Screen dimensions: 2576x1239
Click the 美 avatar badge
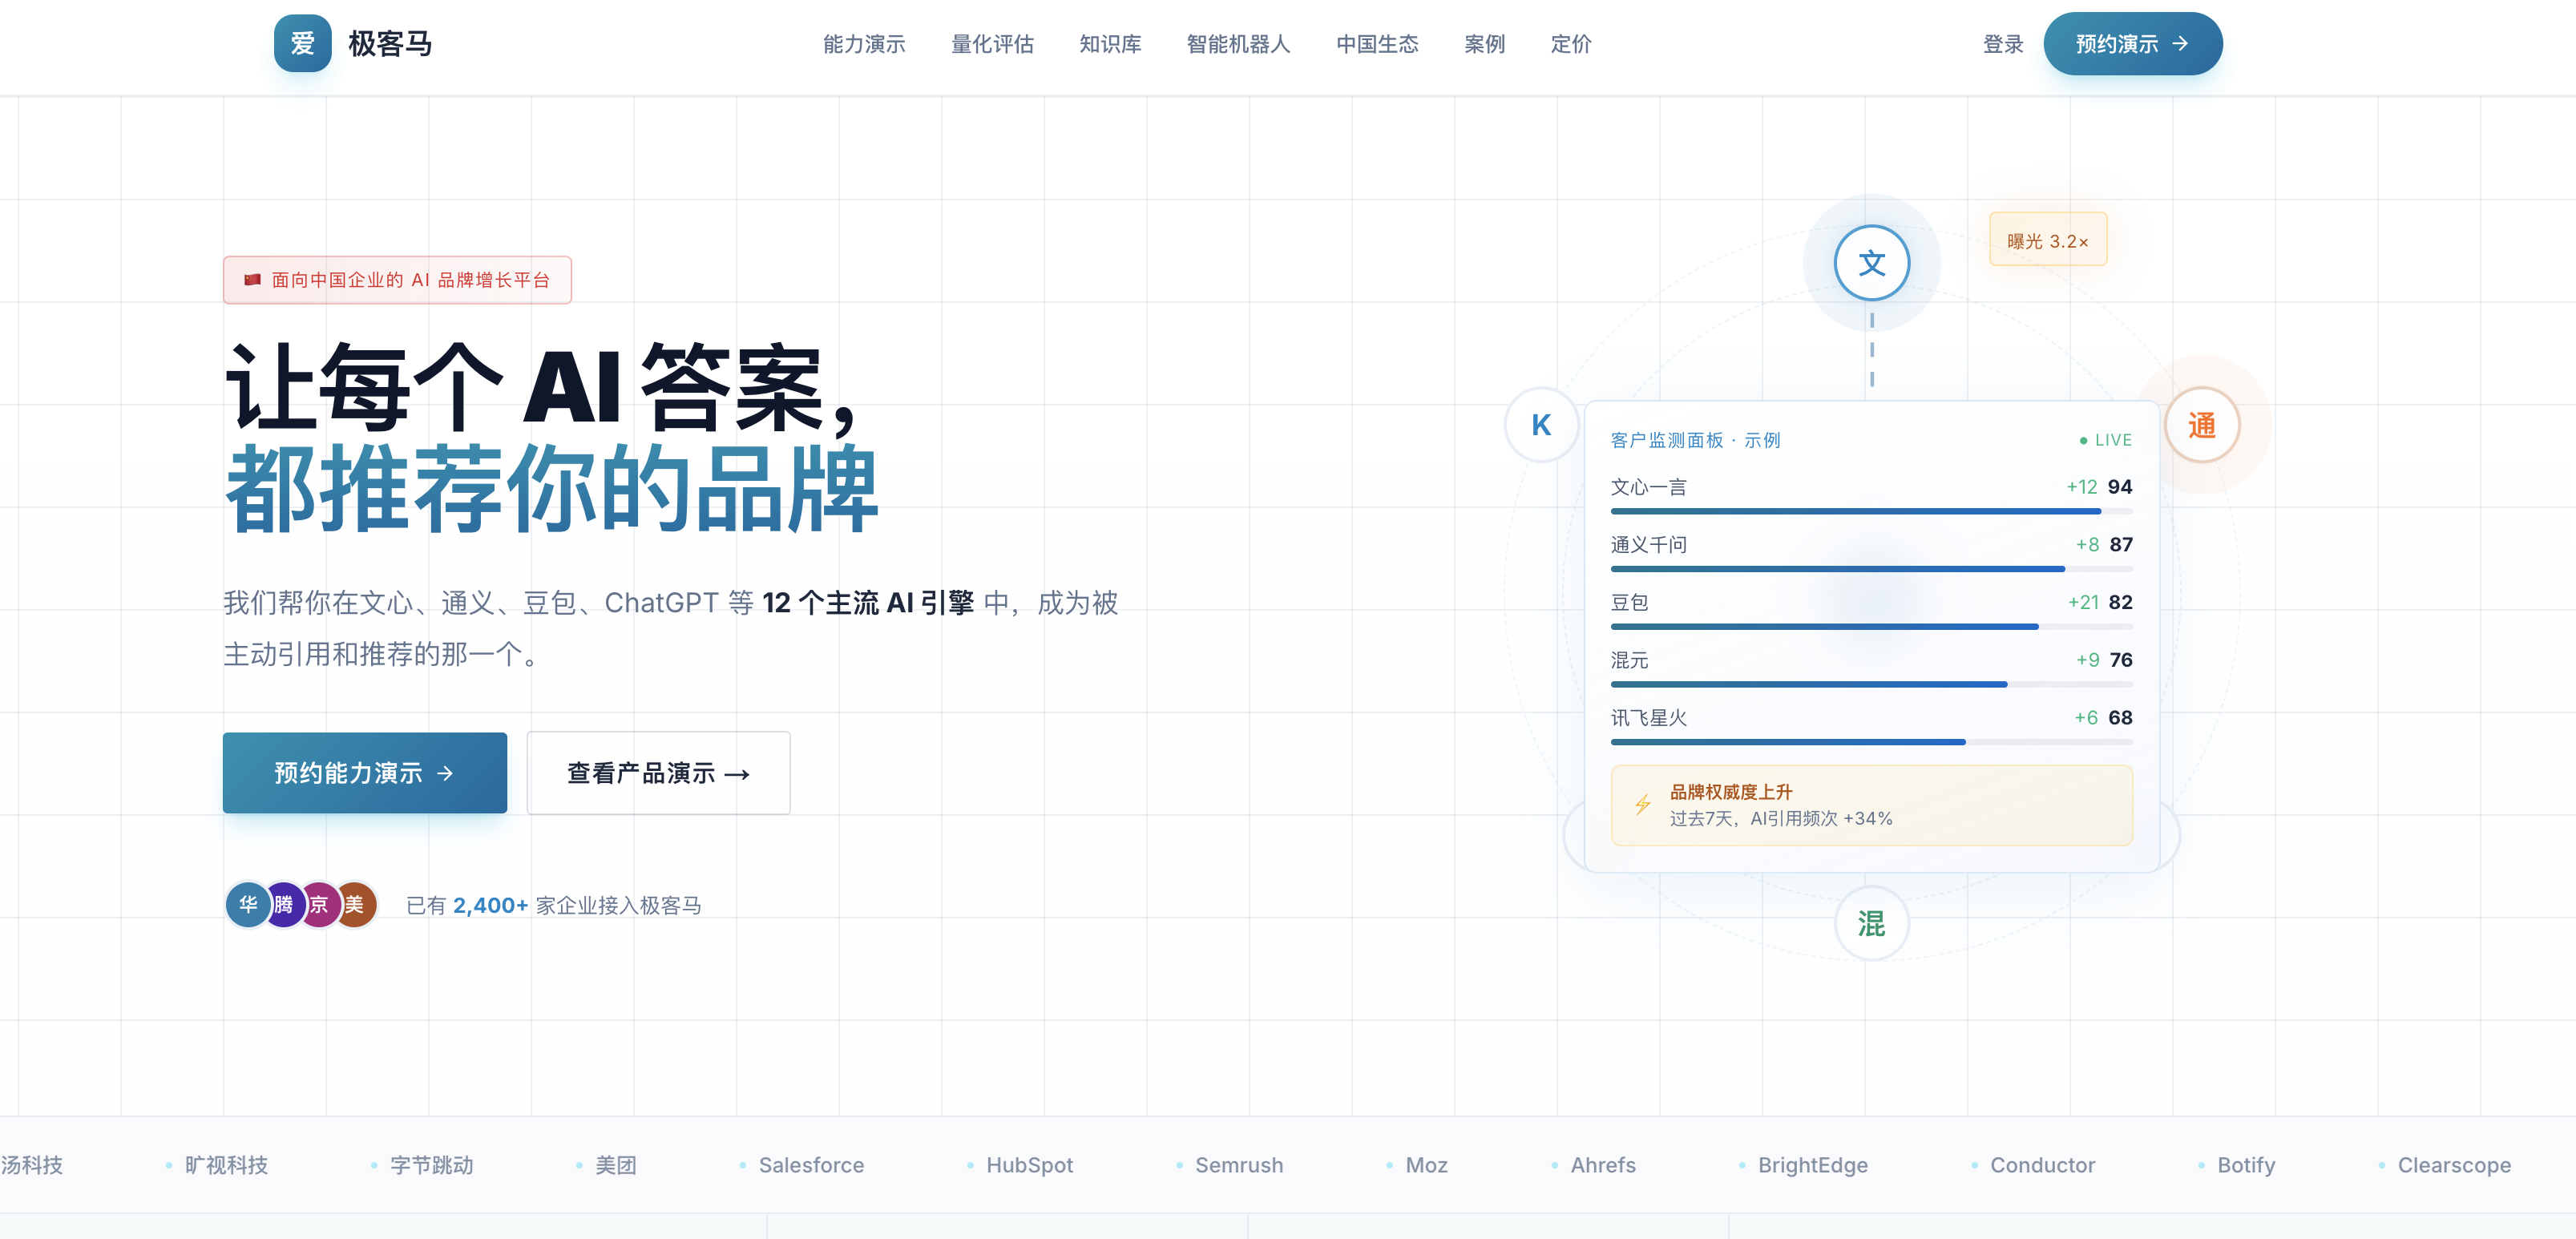[x=354, y=905]
